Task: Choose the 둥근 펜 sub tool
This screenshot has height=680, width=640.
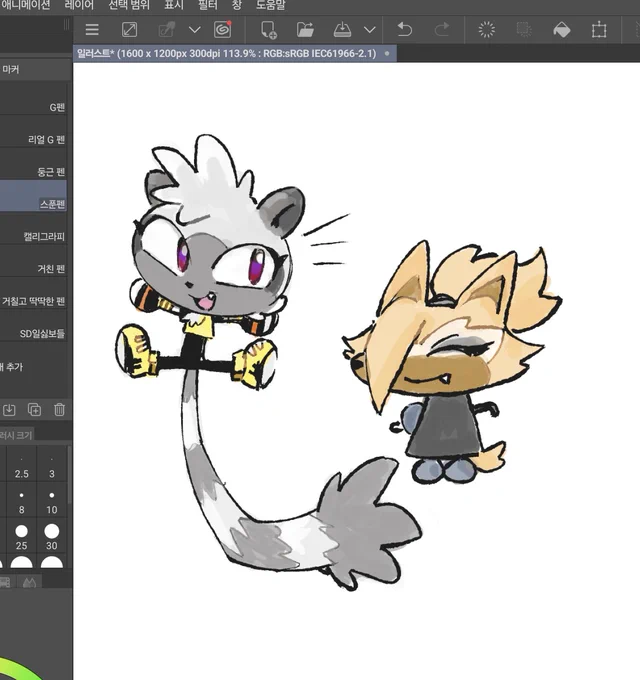Action: [x=33, y=163]
